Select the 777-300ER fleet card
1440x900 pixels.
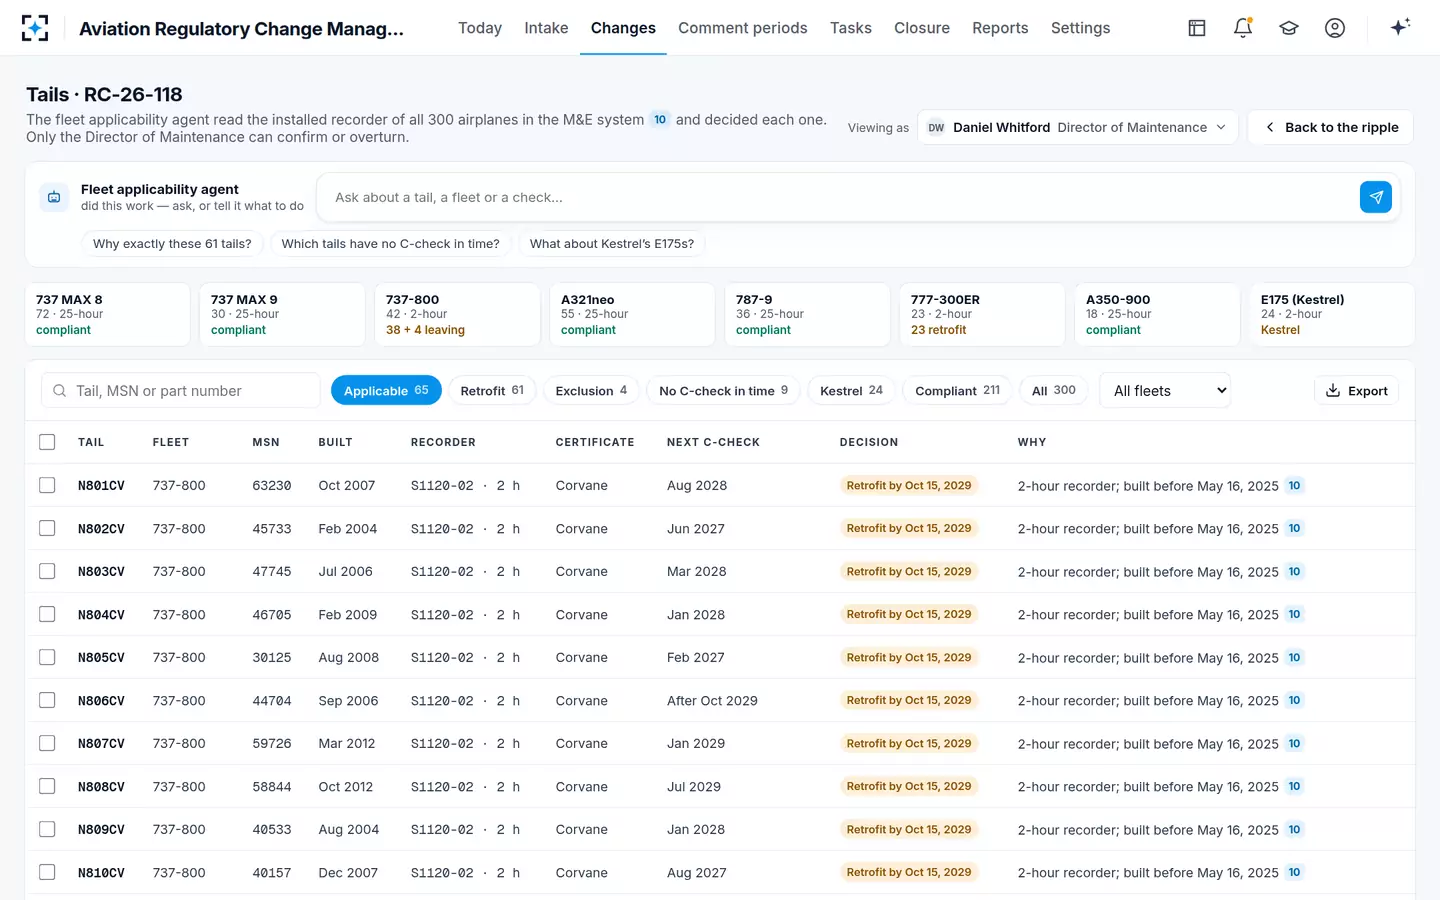click(982, 315)
